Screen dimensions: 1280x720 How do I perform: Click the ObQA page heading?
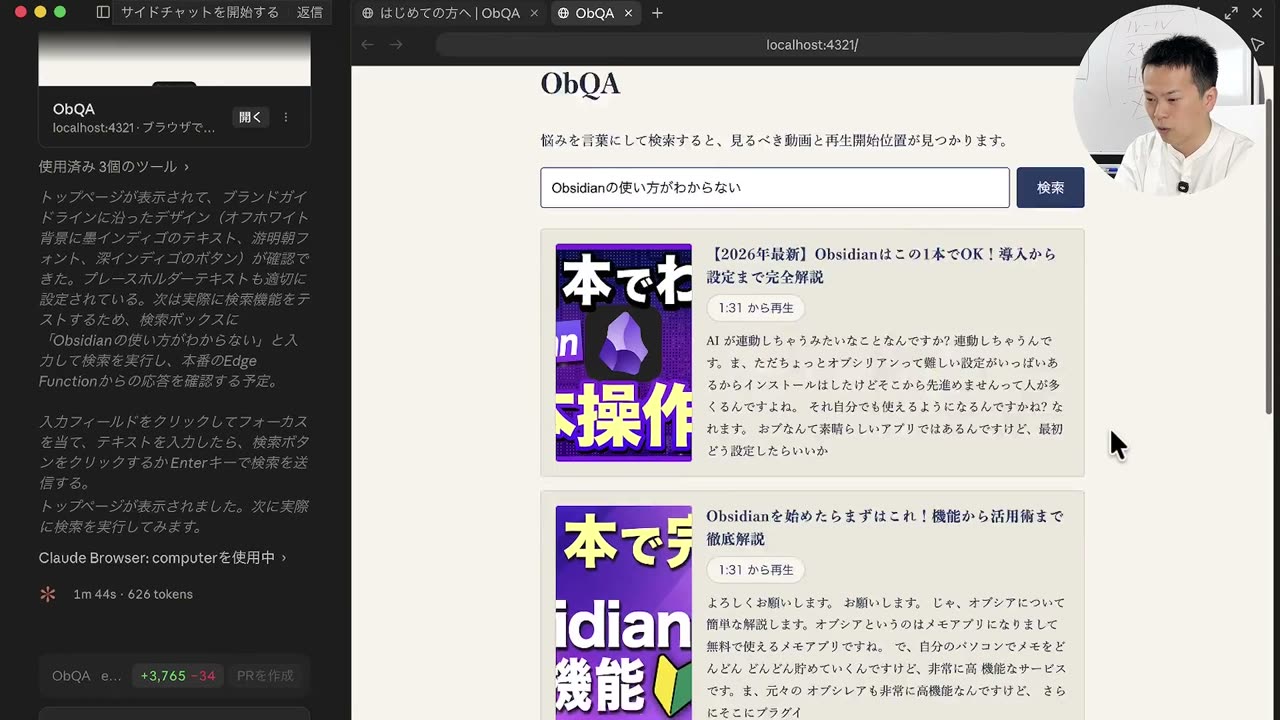[580, 84]
